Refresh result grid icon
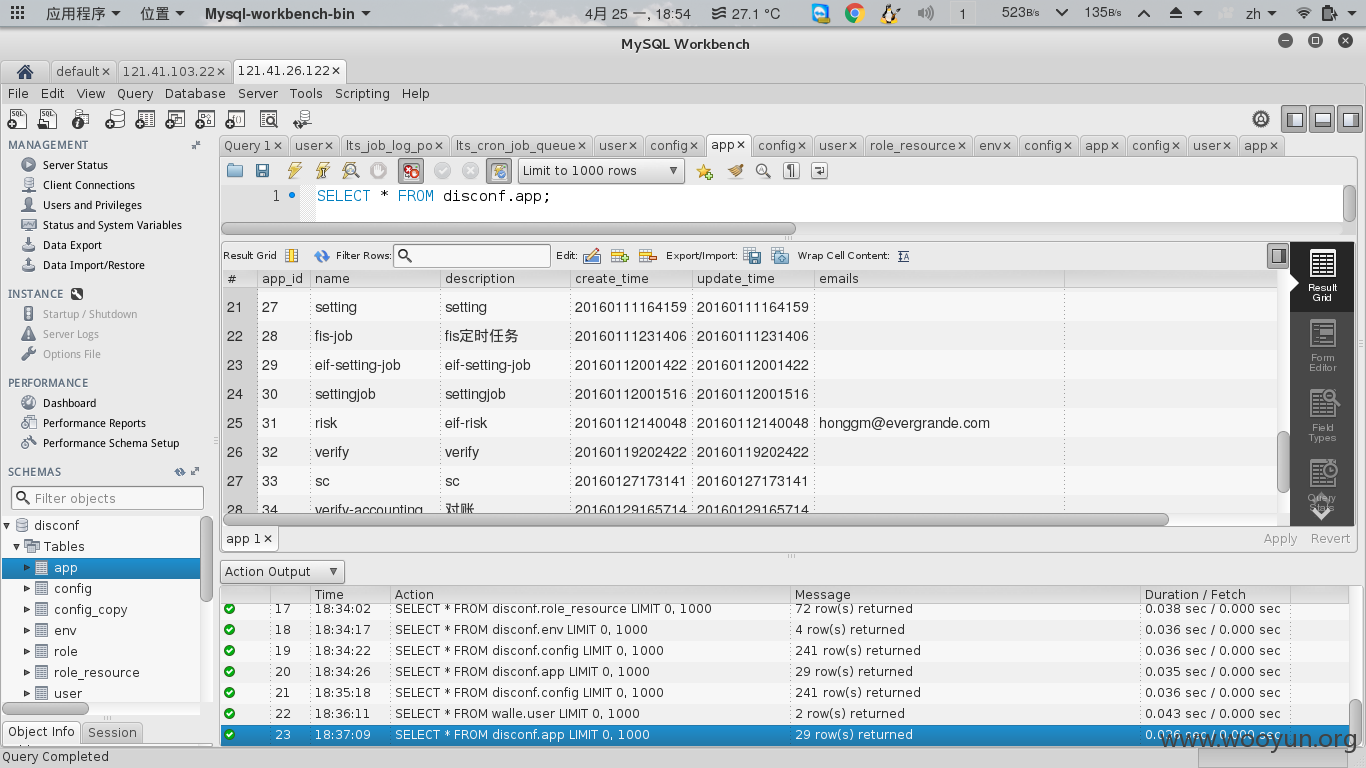This screenshot has width=1366, height=768. click(322, 256)
